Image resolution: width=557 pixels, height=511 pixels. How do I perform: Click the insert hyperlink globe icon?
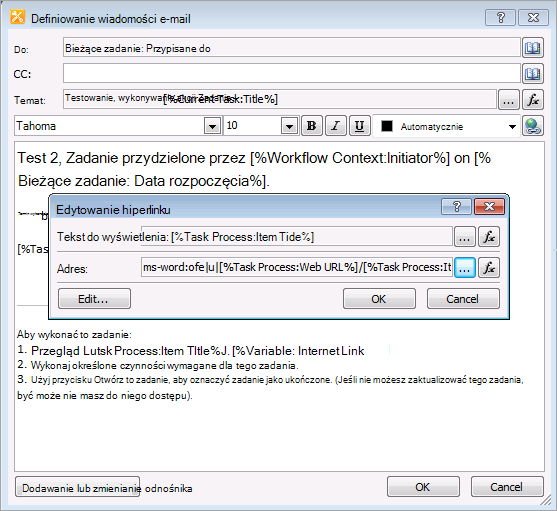tap(532, 126)
